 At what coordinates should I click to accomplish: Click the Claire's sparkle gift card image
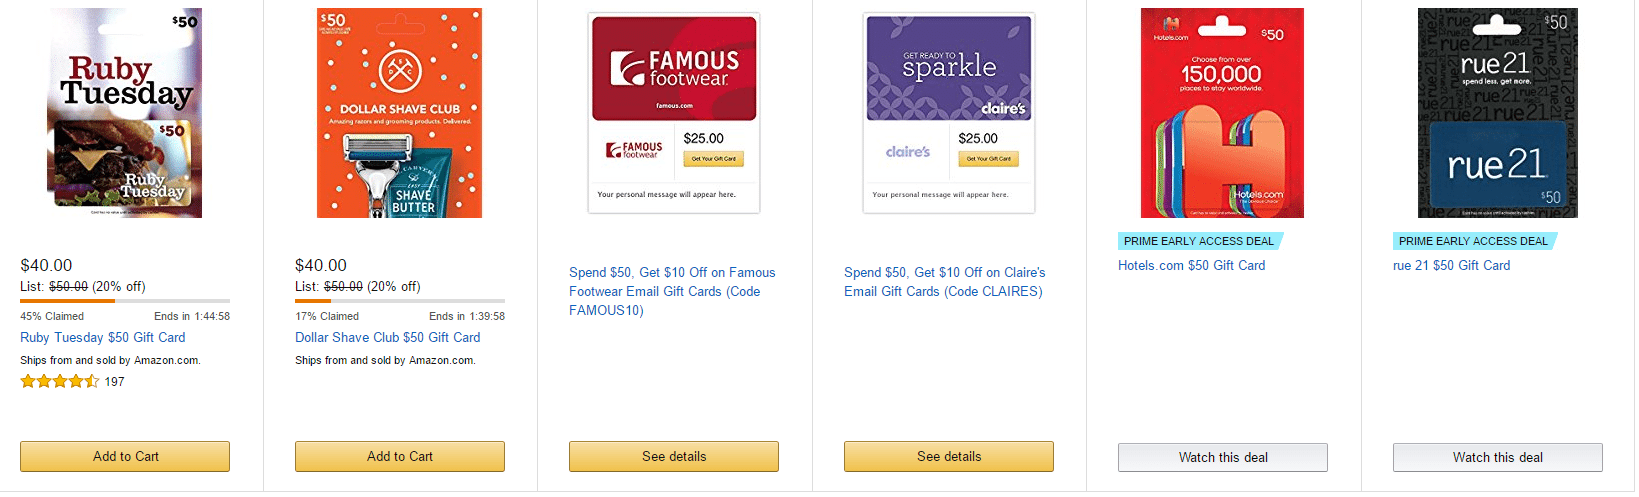948,113
